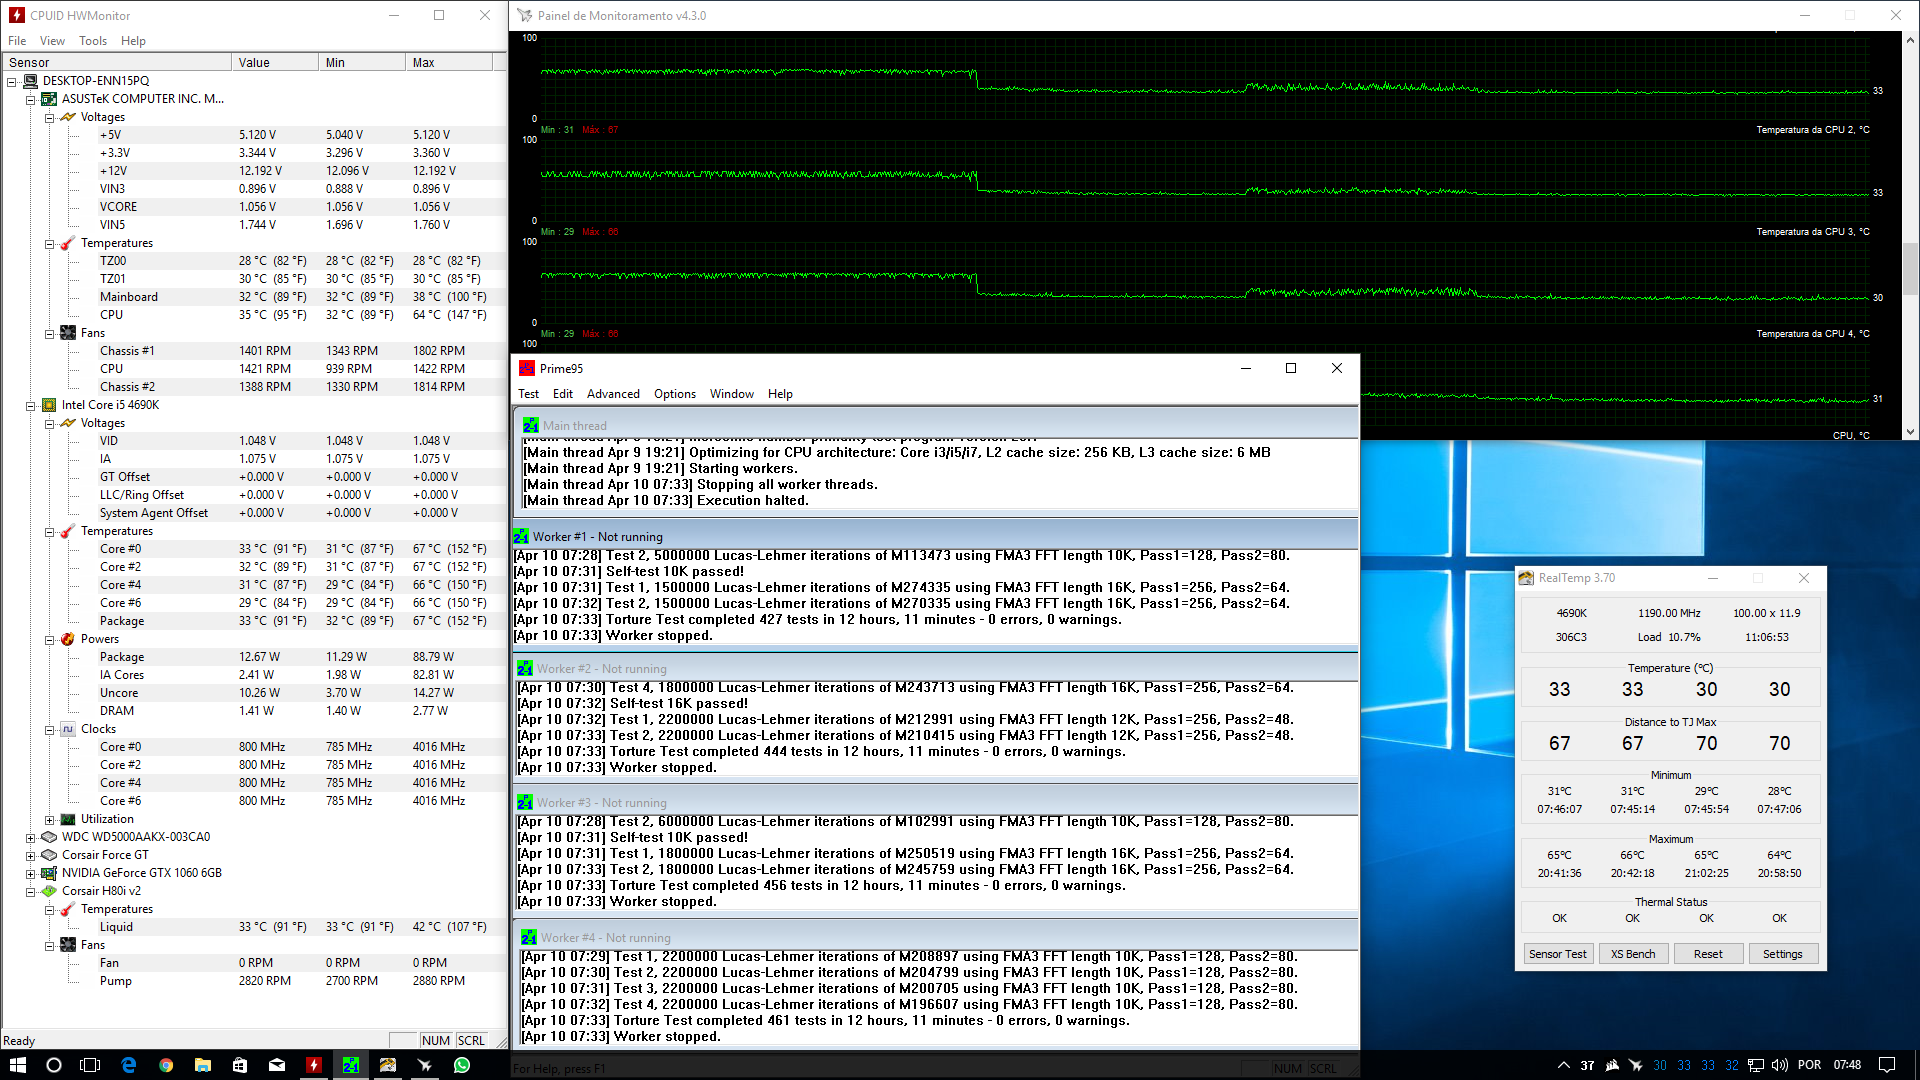1920x1080 pixels.
Task: Open volume control in tray
Action: tap(1780, 1065)
